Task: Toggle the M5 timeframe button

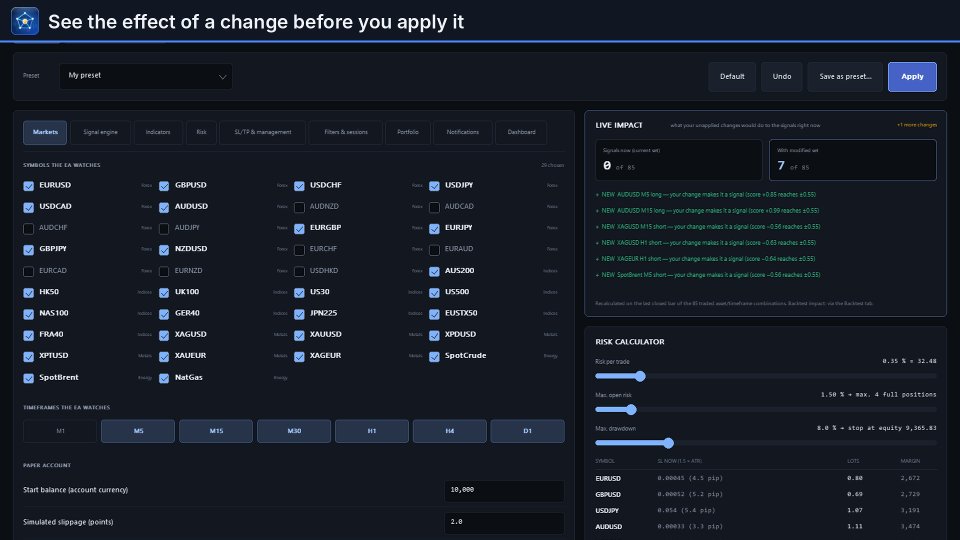Action: tap(138, 431)
